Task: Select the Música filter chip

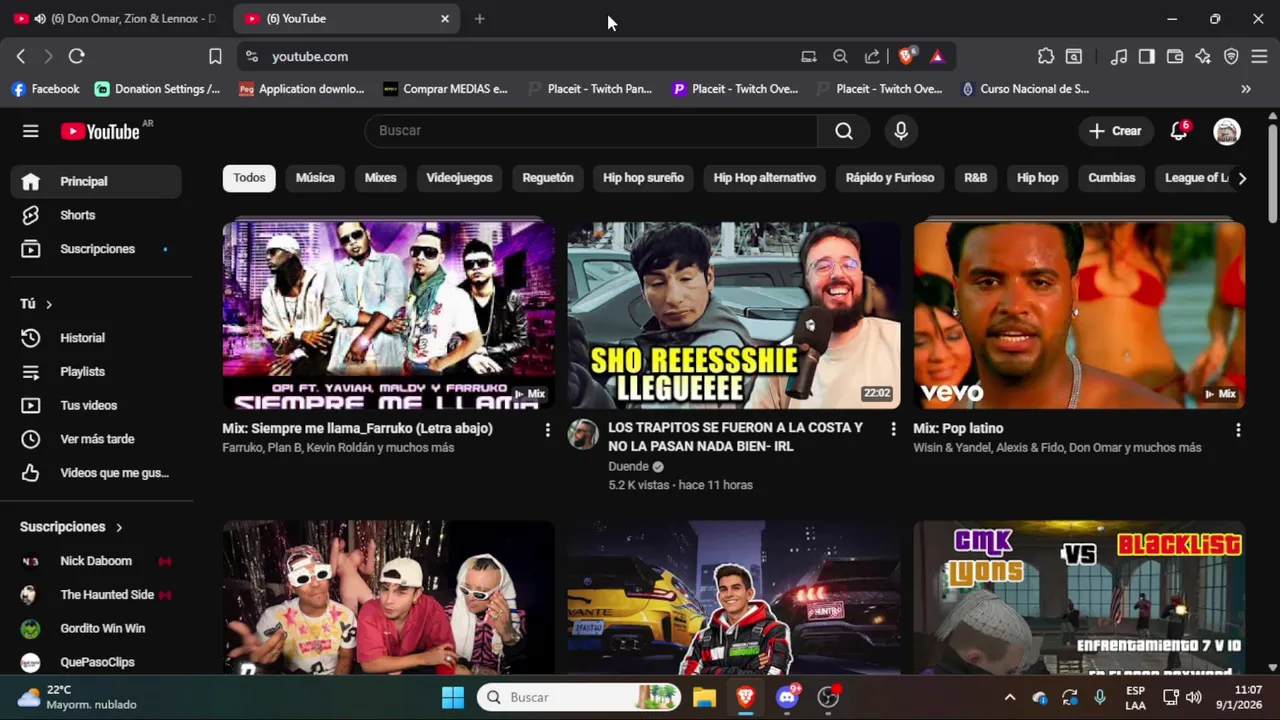Action: [315, 178]
